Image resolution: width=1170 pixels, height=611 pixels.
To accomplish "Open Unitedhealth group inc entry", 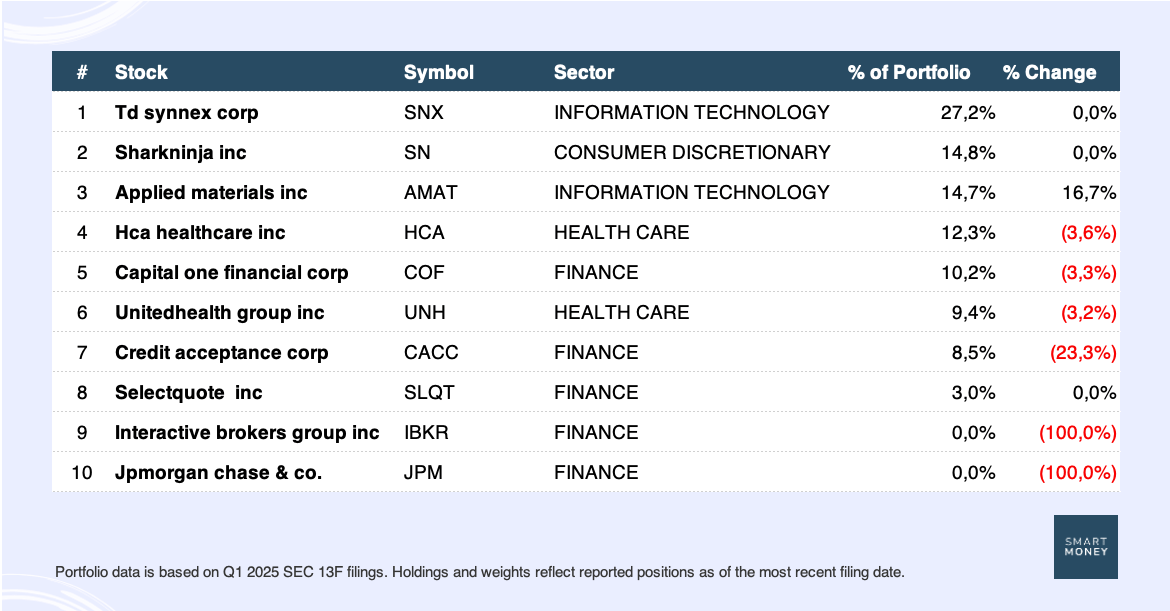I will pos(586,312).
